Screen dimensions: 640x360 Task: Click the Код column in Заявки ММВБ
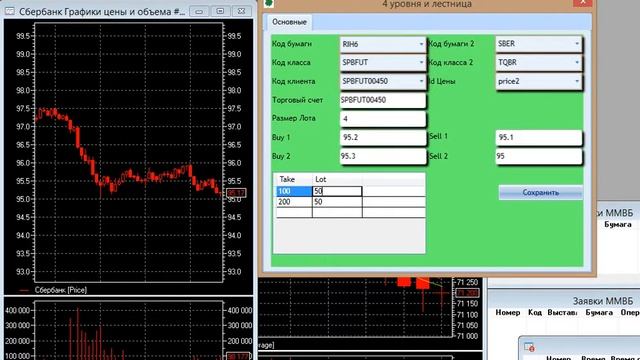[x=534, y=312]
